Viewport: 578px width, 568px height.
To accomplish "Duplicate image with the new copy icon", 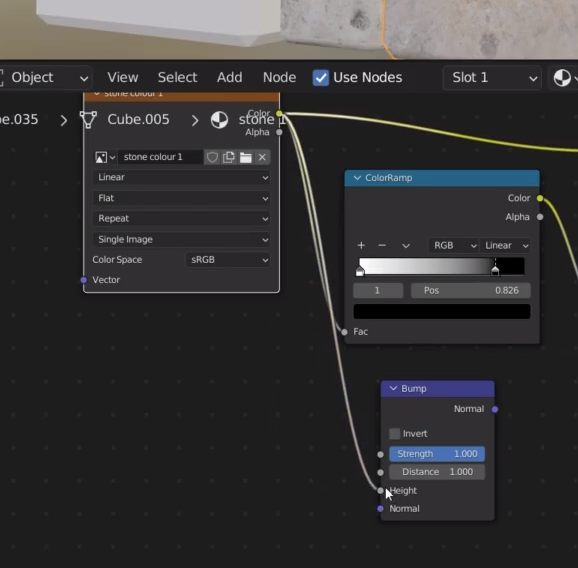I will click(229, 157).
